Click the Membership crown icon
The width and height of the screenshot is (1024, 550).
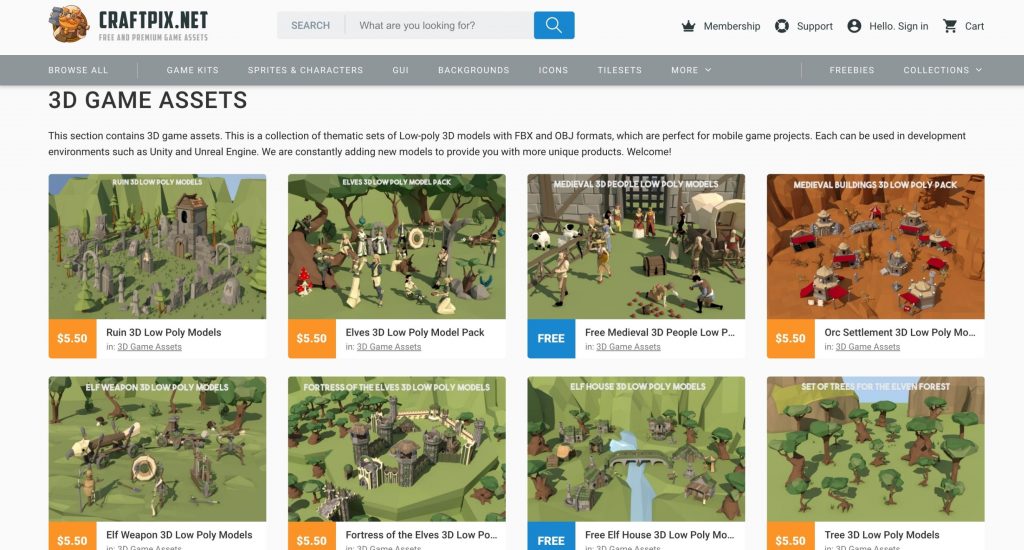688,26
